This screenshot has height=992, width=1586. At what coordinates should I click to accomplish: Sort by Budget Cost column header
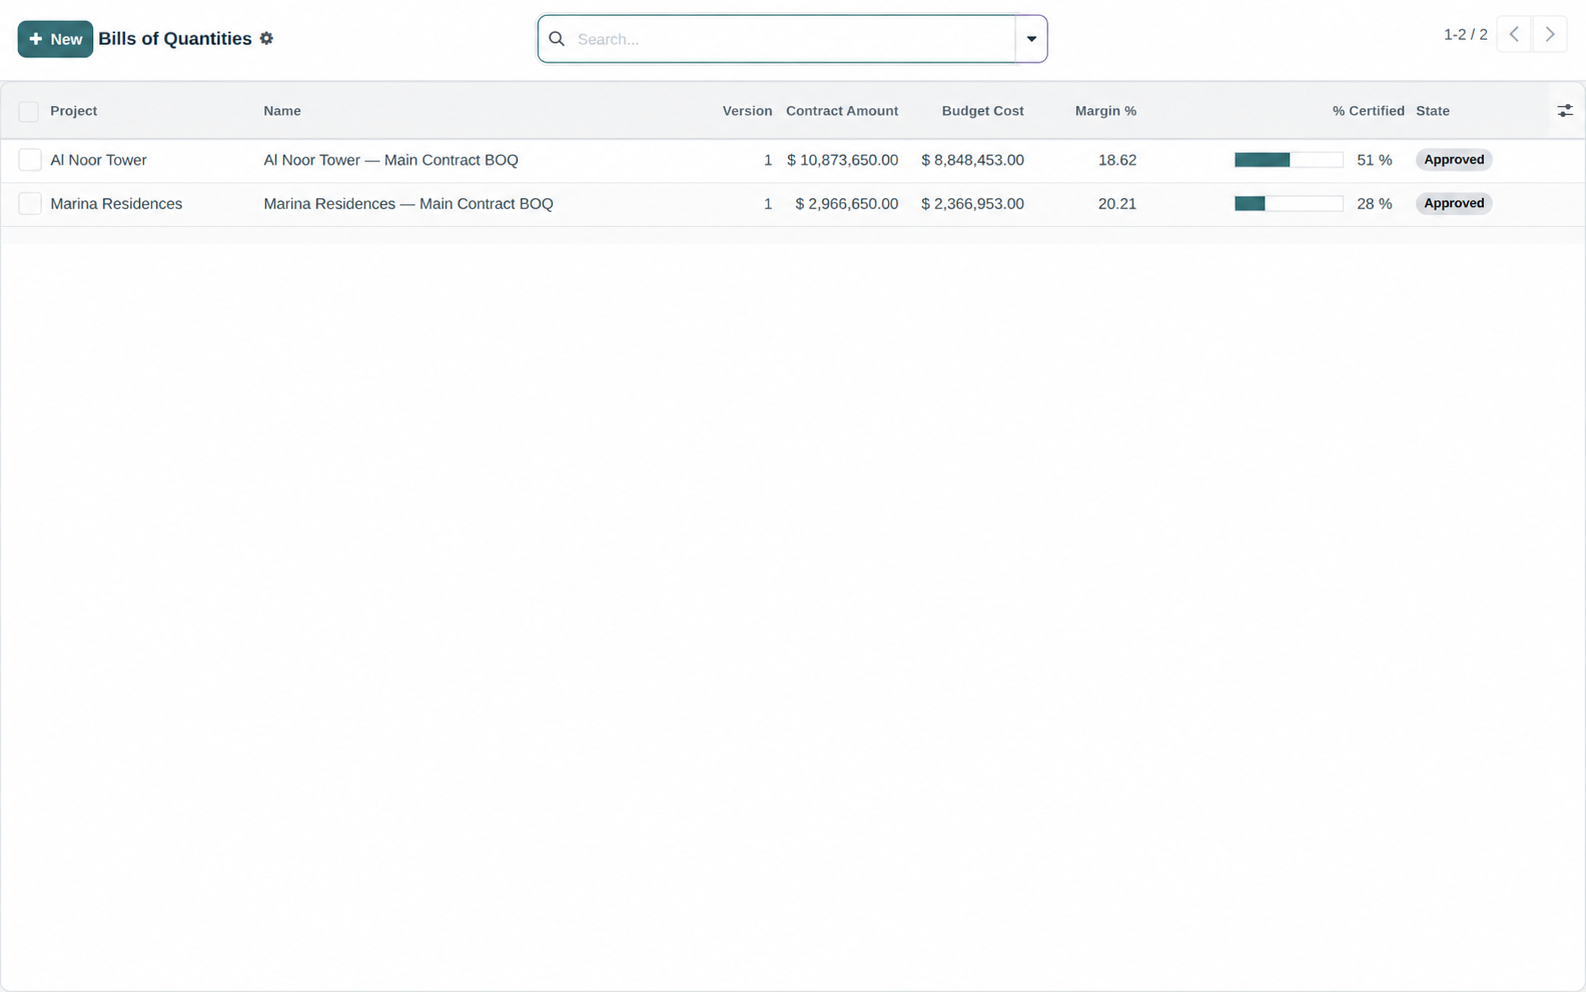coord(983,111)
